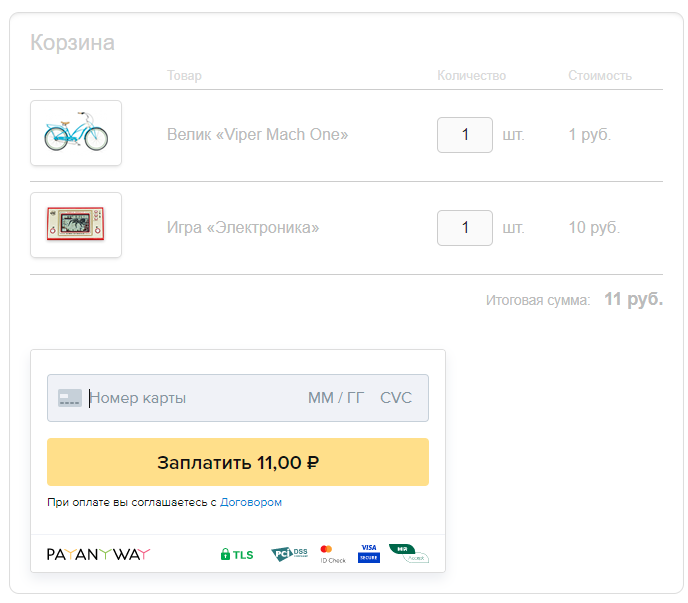Click the CVC code field
The image size is (688, 603).
(x=396, y=398)
